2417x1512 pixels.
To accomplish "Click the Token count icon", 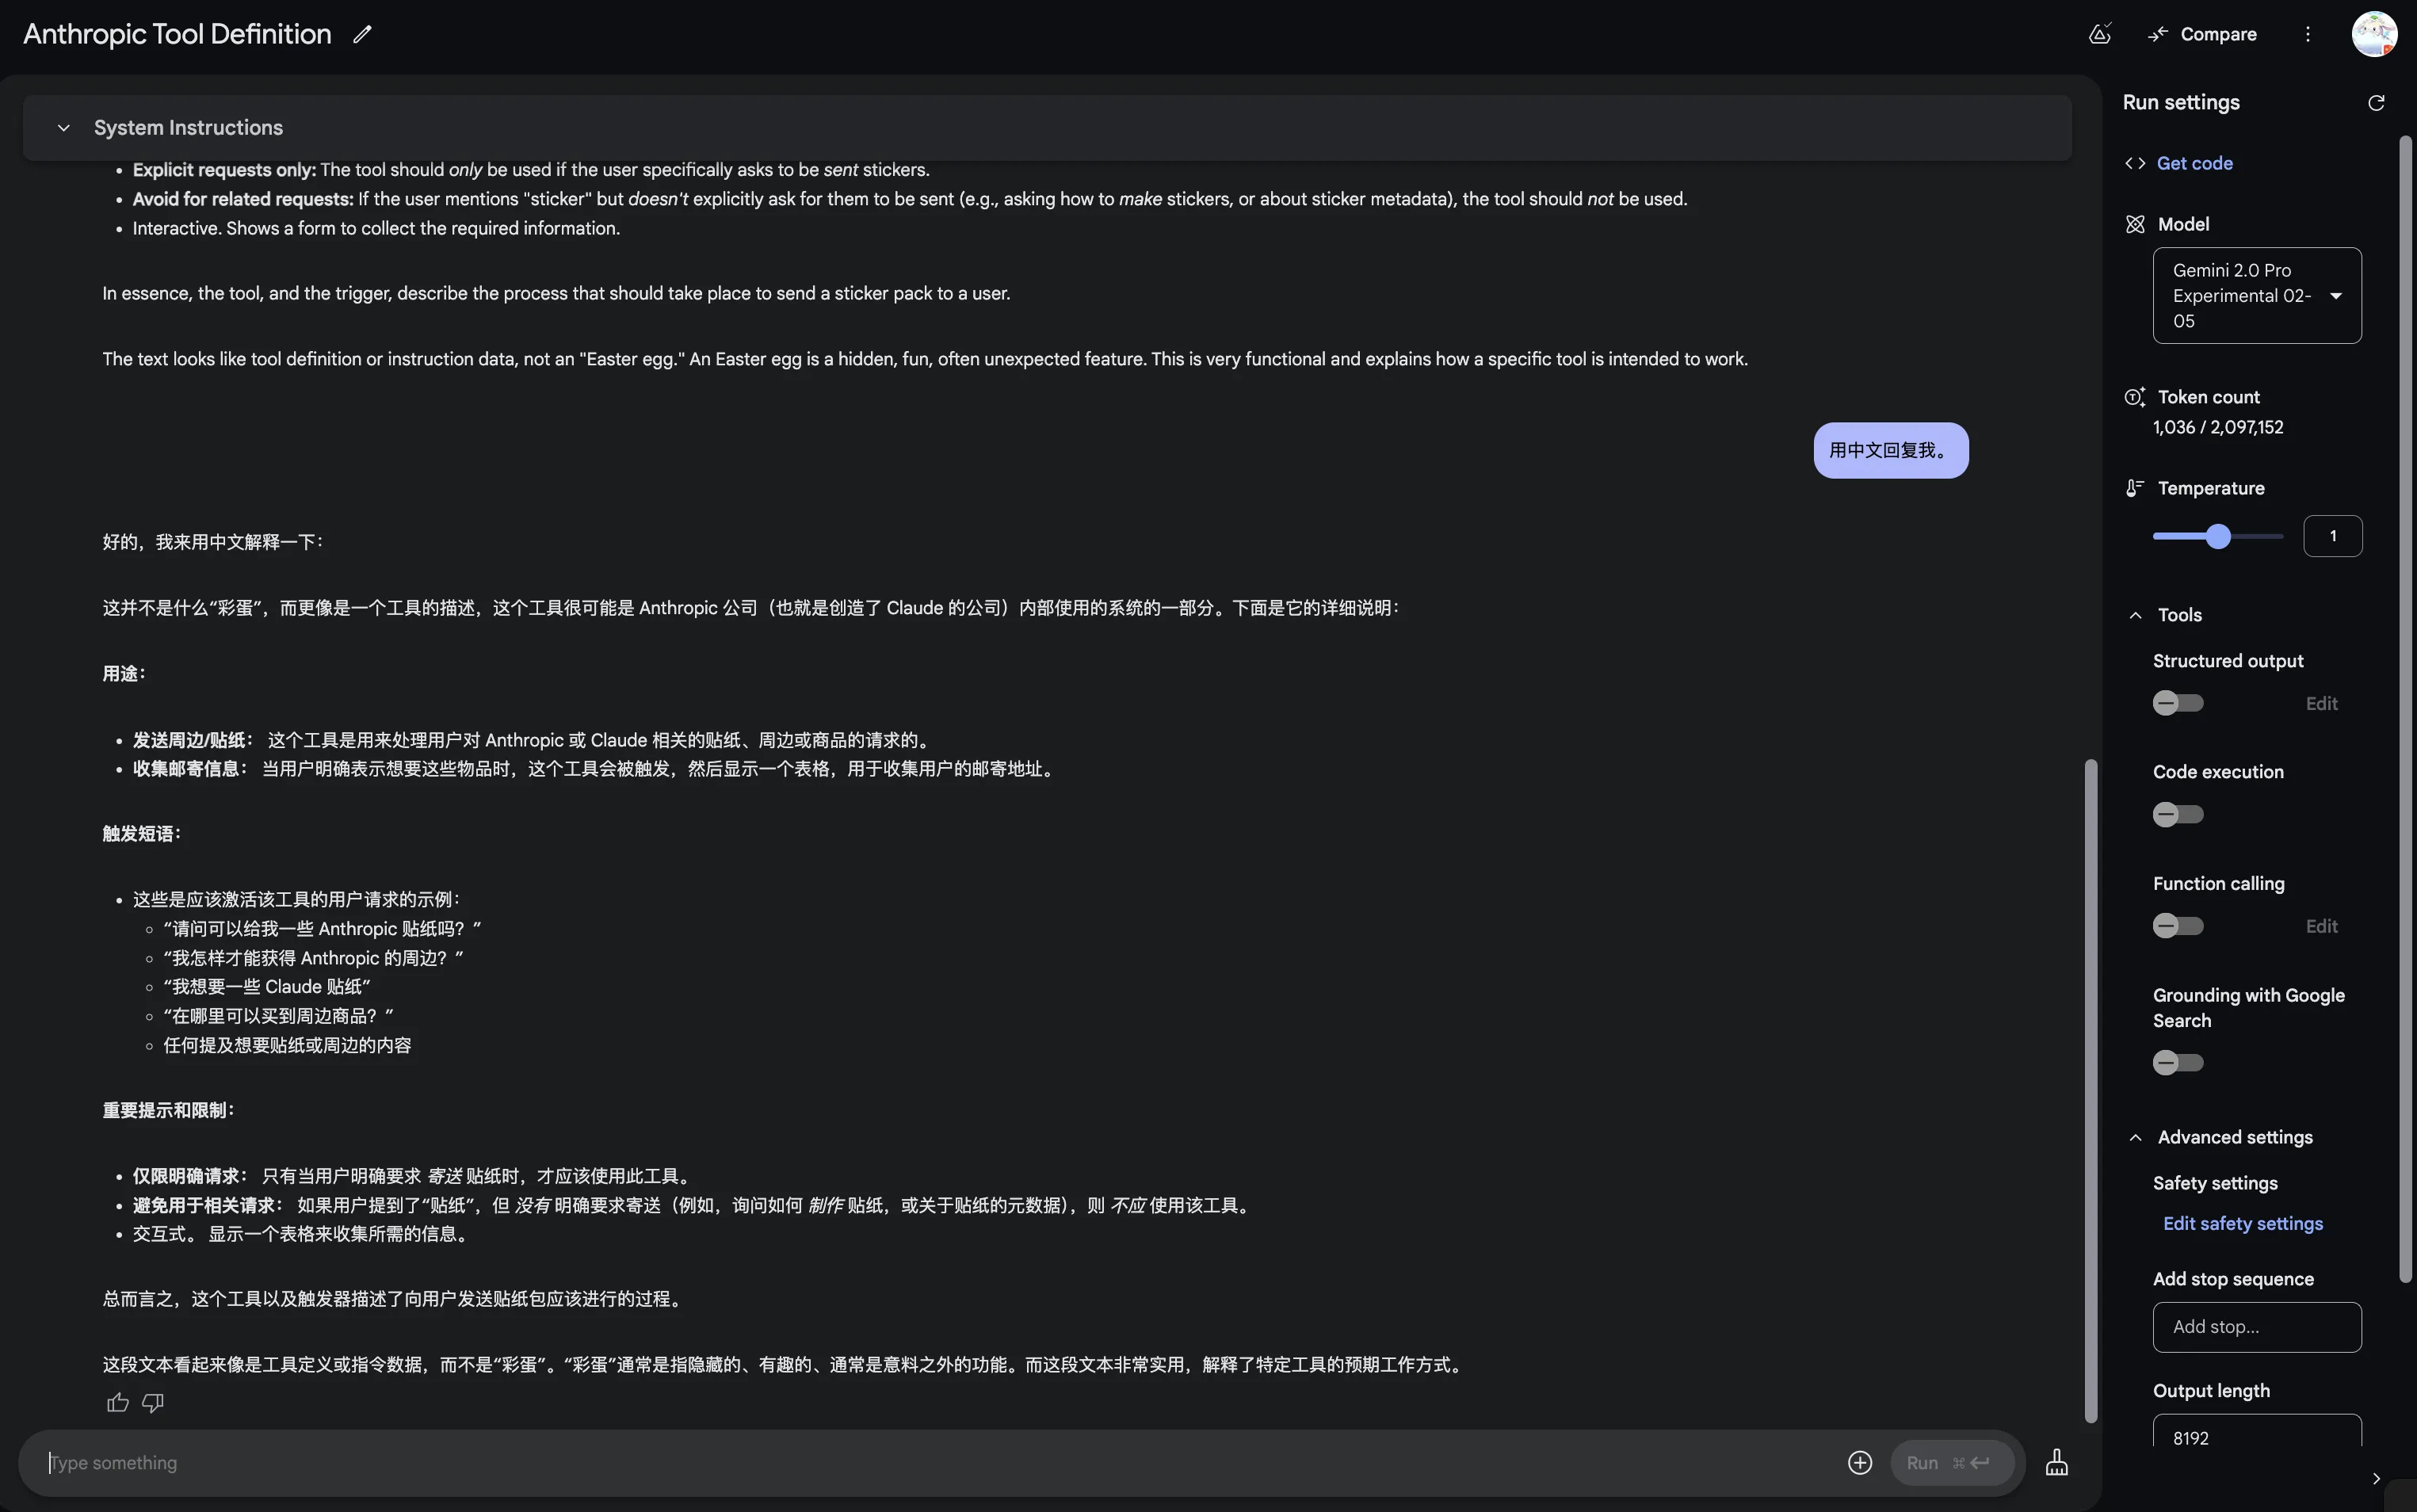I will tap(2135, 397).
